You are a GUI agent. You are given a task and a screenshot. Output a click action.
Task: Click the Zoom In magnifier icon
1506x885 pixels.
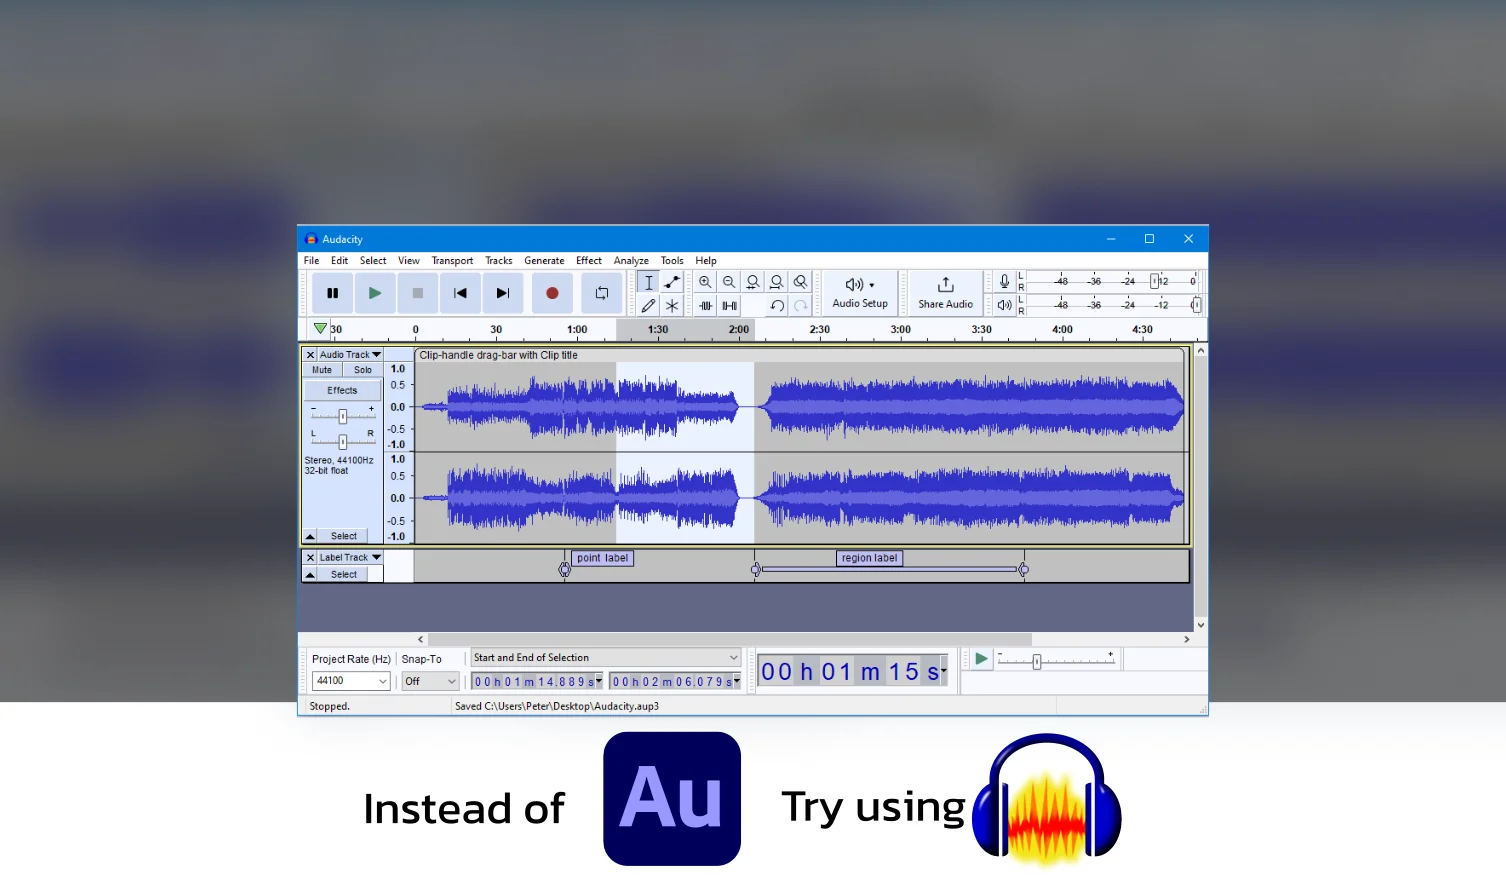click(705, 281)
